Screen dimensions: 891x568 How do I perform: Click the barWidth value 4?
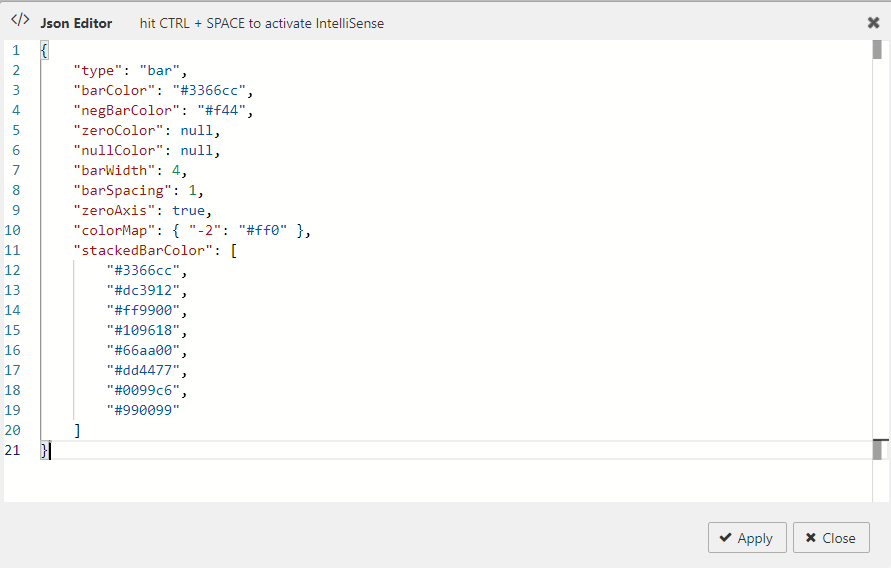(175, 170)
